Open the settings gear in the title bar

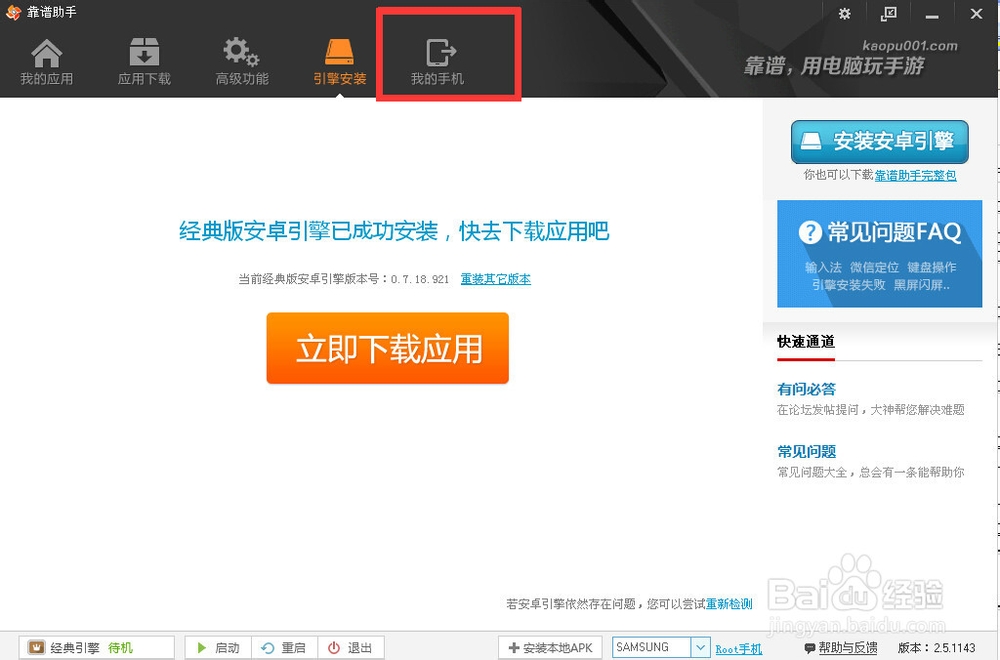click(844, 14)
